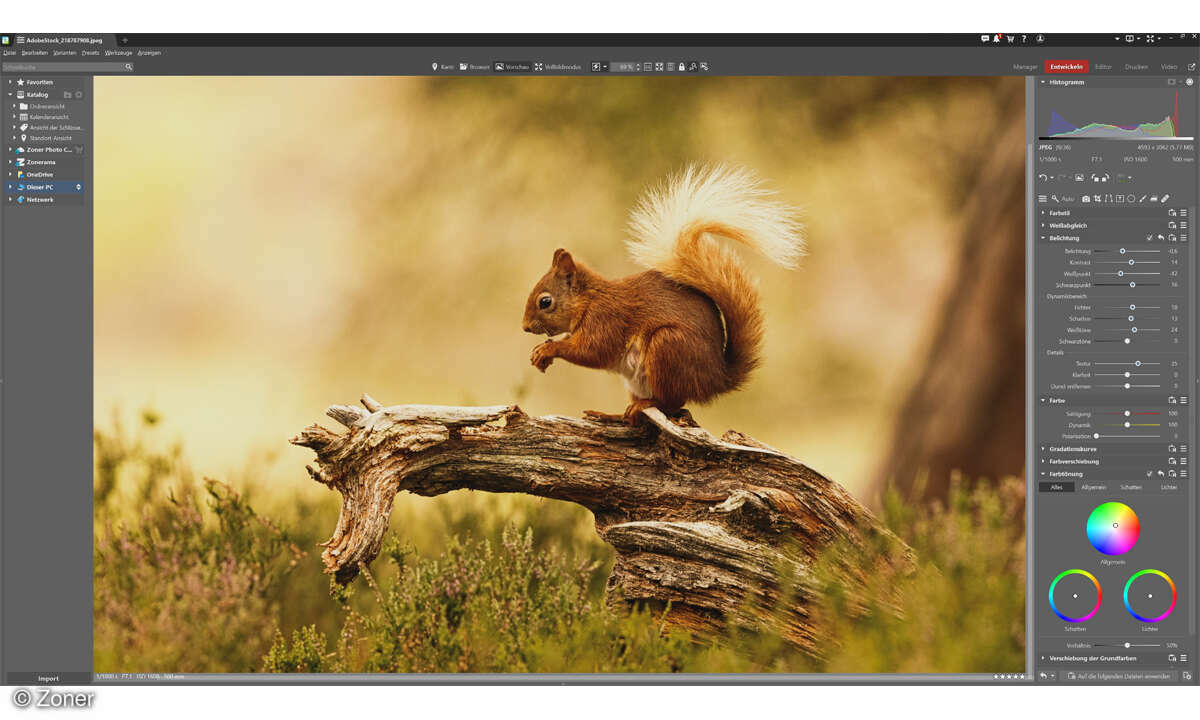The width and height of the screenshot is (1200, 720).
Task: Click the Sättigung slider handle
Action: point(1127,413)
